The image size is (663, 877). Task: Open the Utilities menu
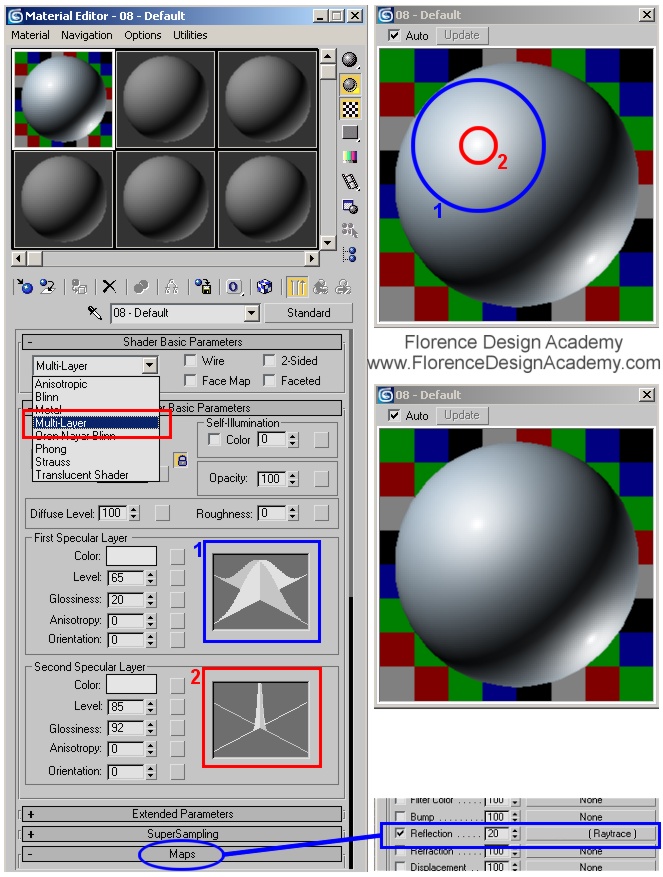(x=190, y=35)
